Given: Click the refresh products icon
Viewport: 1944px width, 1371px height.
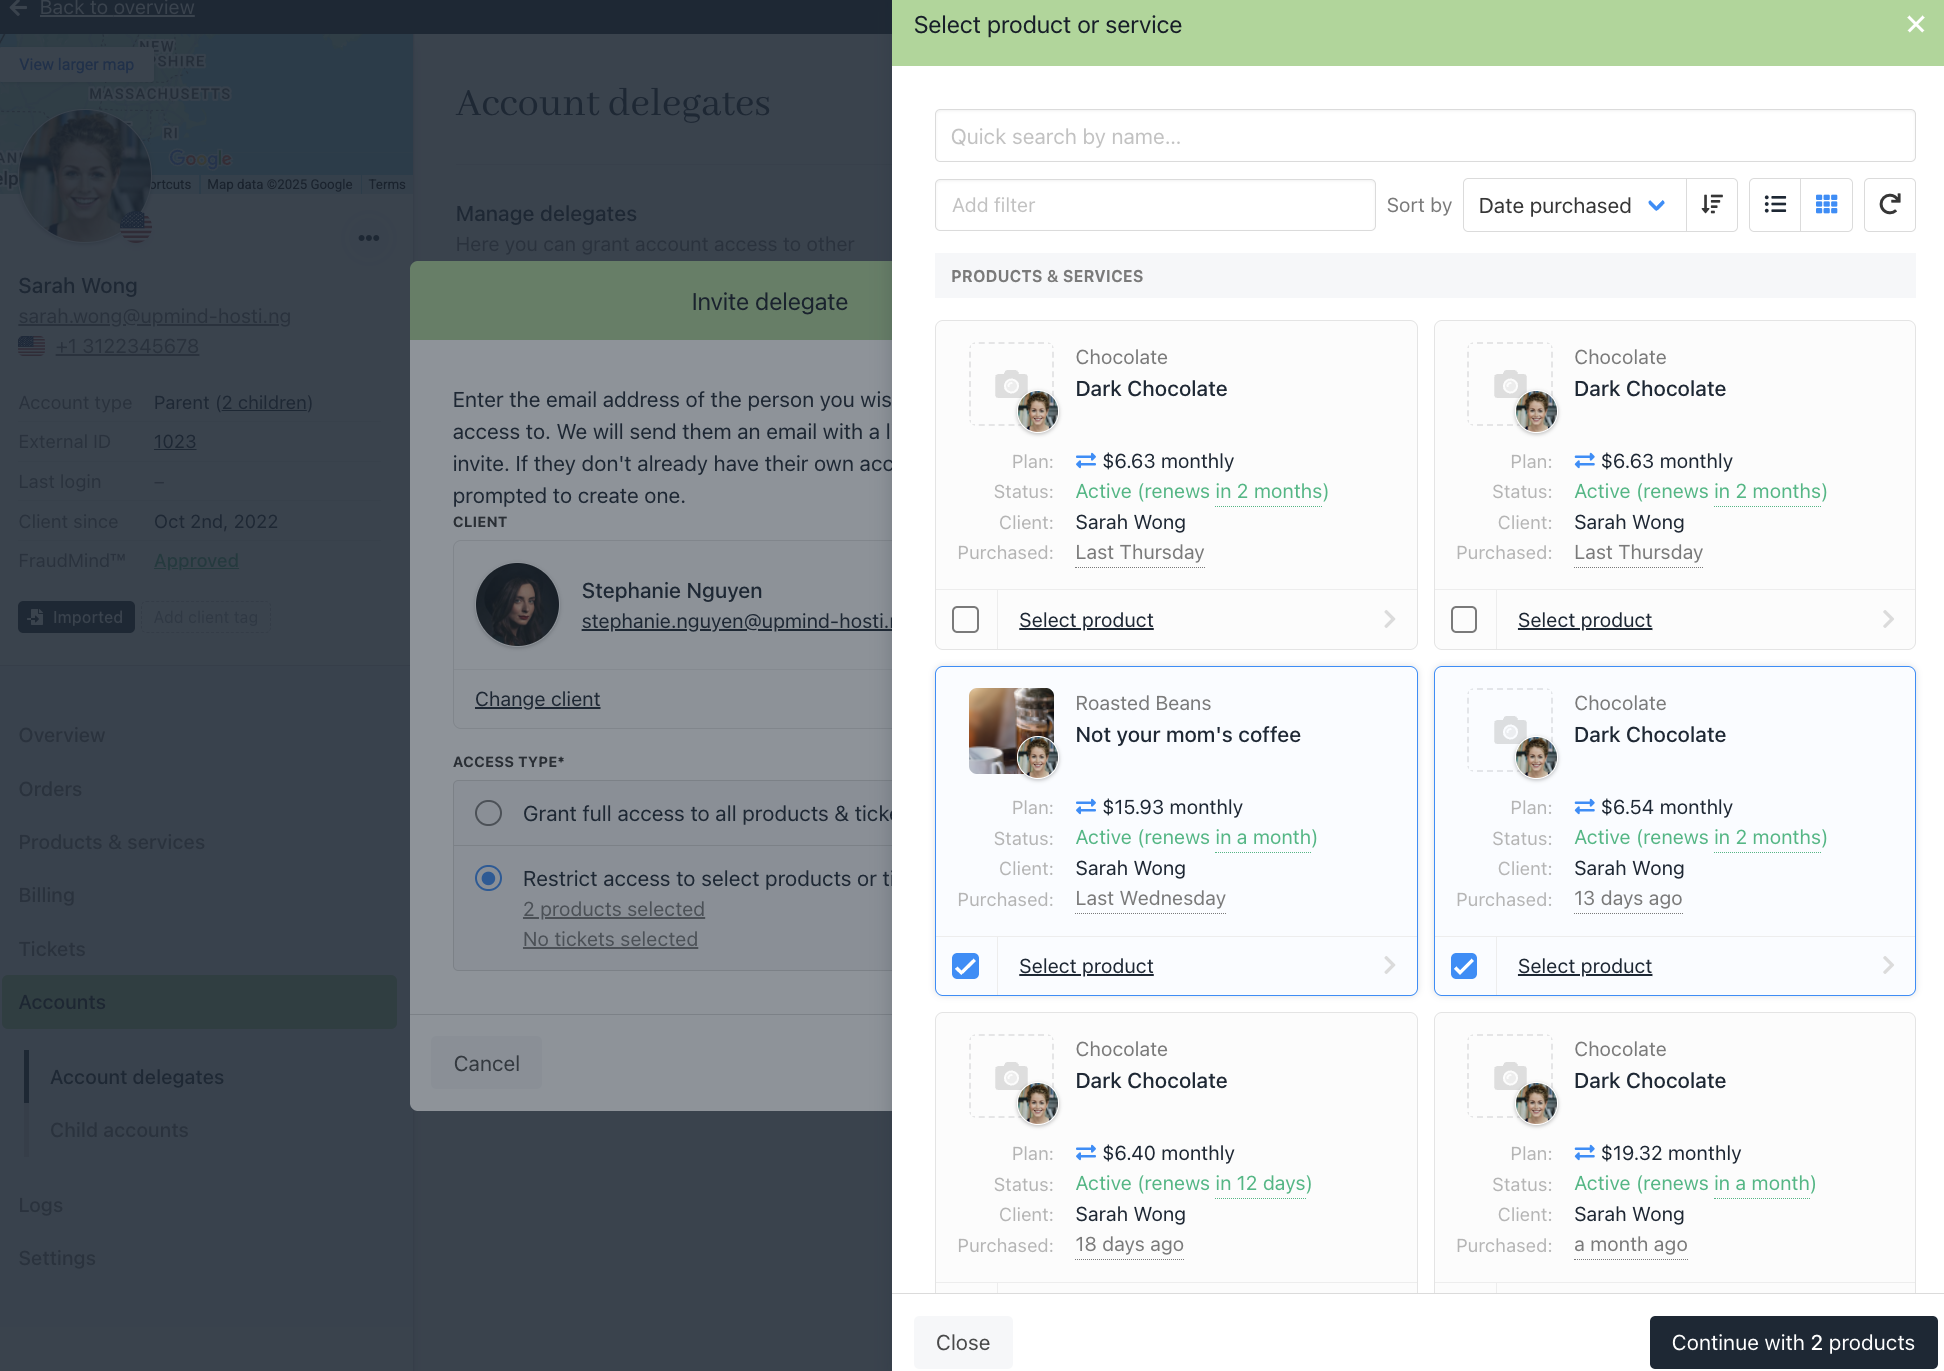Looking at the screenshot, I should click(1889, 205).
